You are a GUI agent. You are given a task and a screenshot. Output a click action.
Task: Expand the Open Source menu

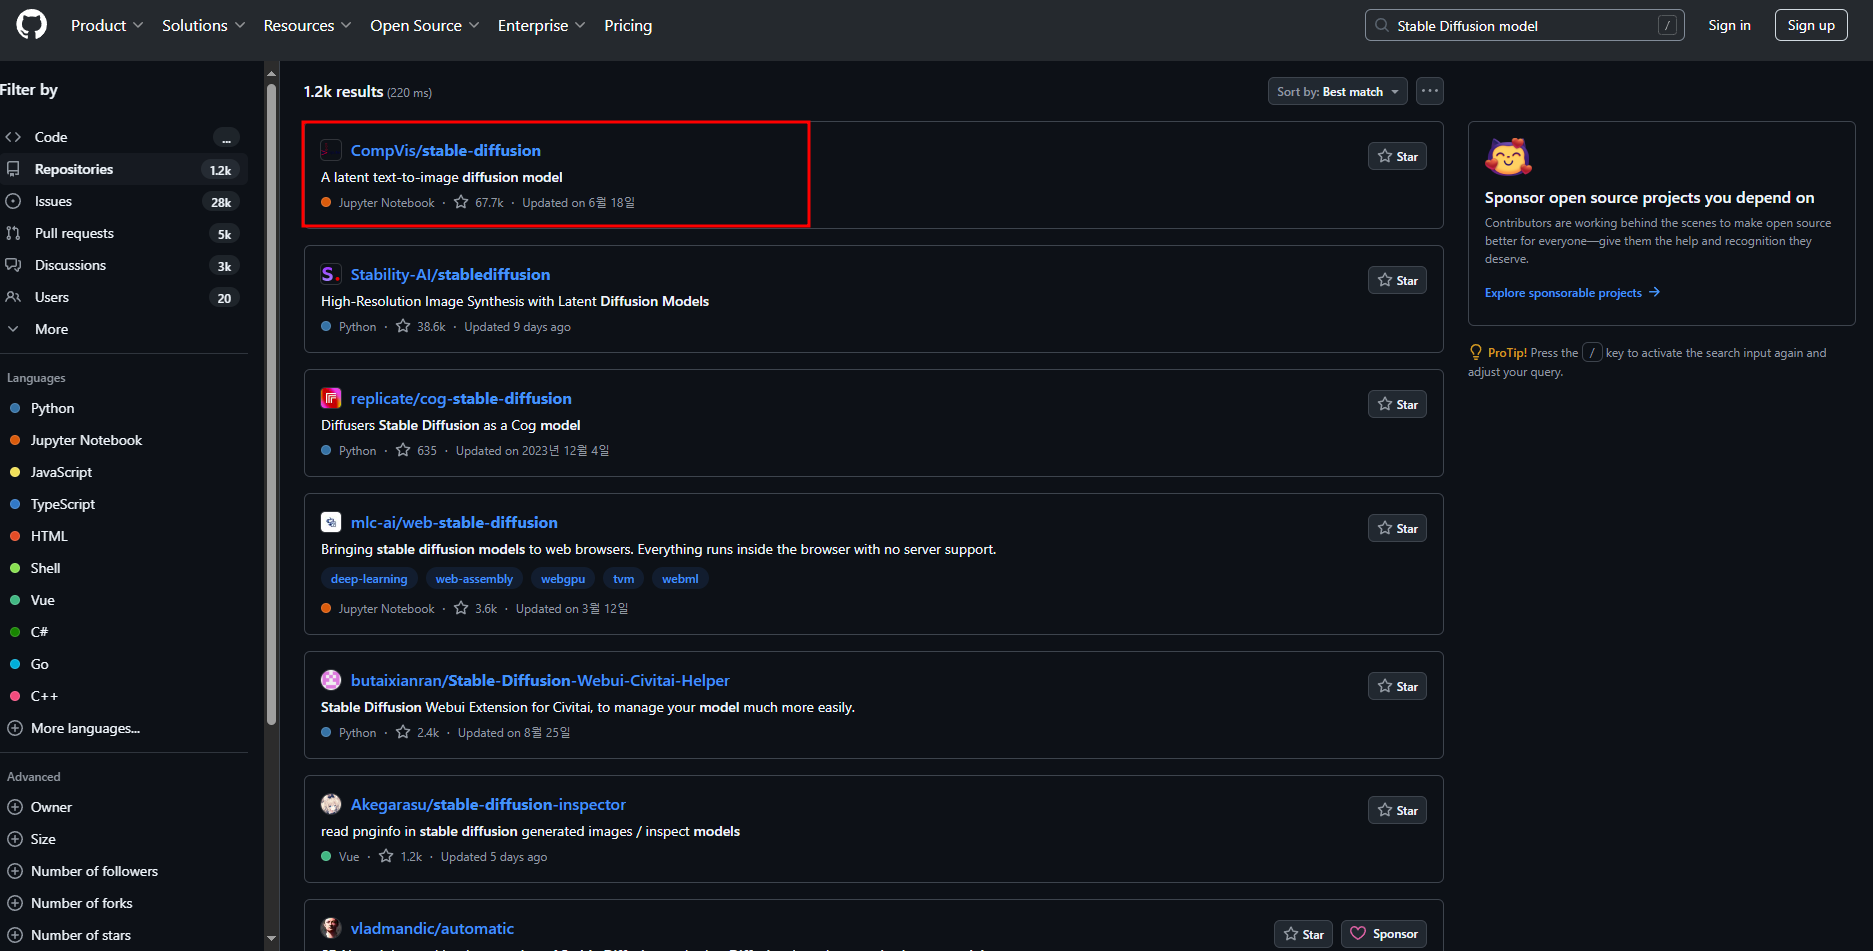click(x=424, y=25)
